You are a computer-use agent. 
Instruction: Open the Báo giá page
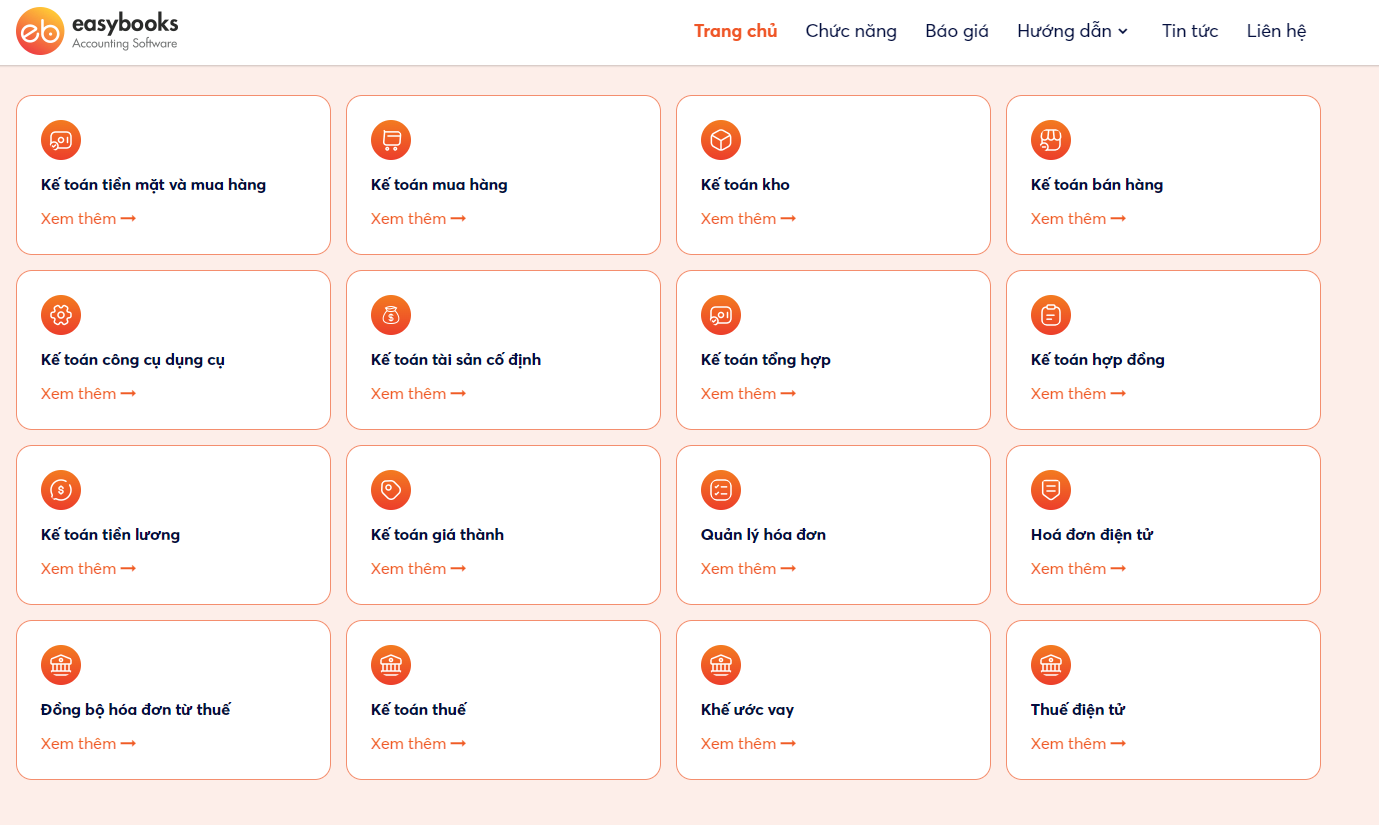pos(957,31)
